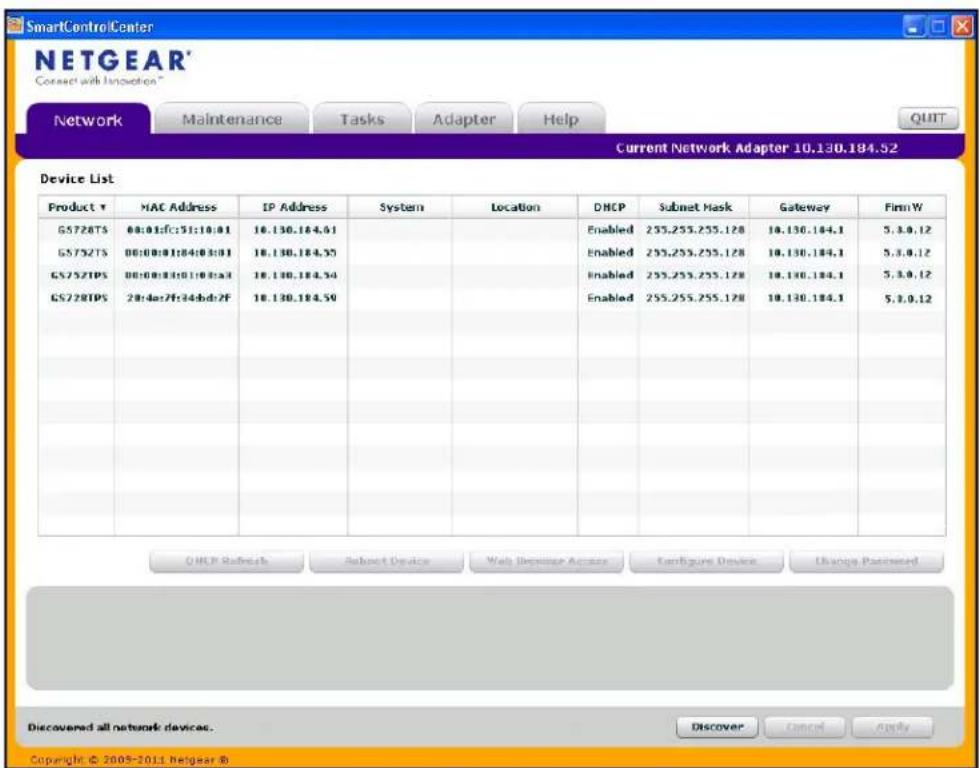Viewport: 979px width, 768px height.
Task: Click the gateway of the GS752TPS row
Action: 805,275
